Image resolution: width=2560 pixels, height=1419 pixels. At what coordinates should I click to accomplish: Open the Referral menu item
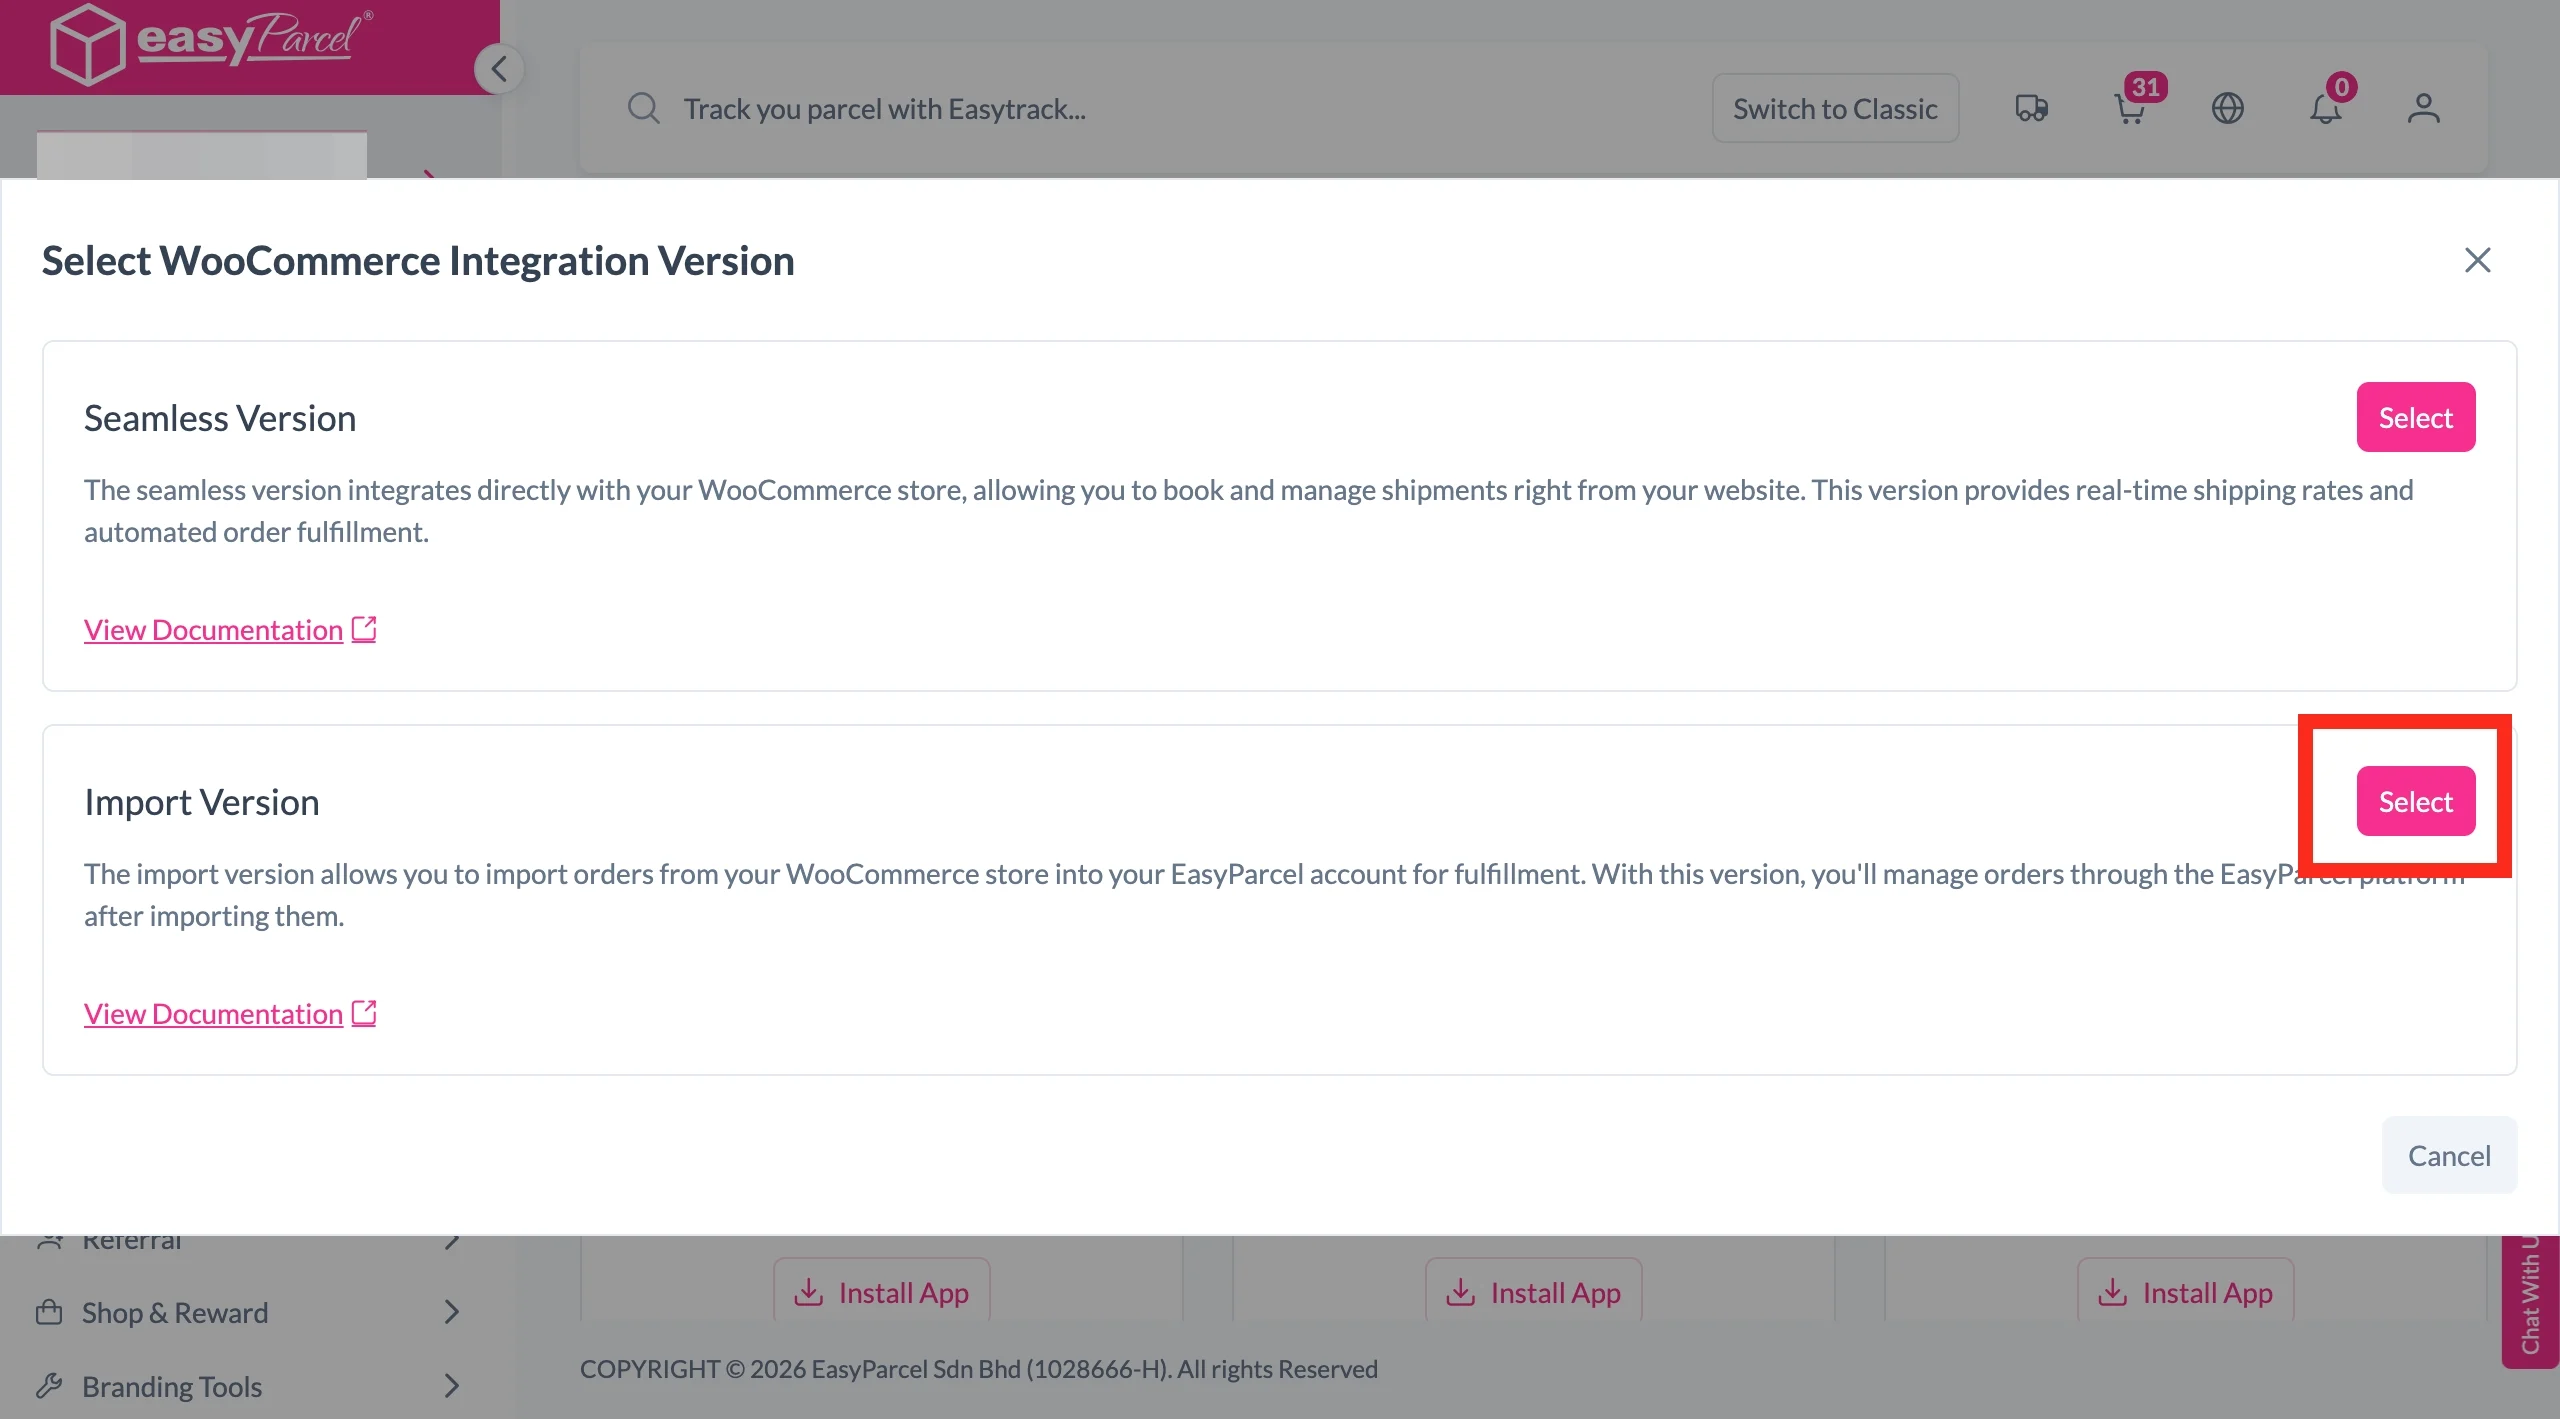[133, 1239]
